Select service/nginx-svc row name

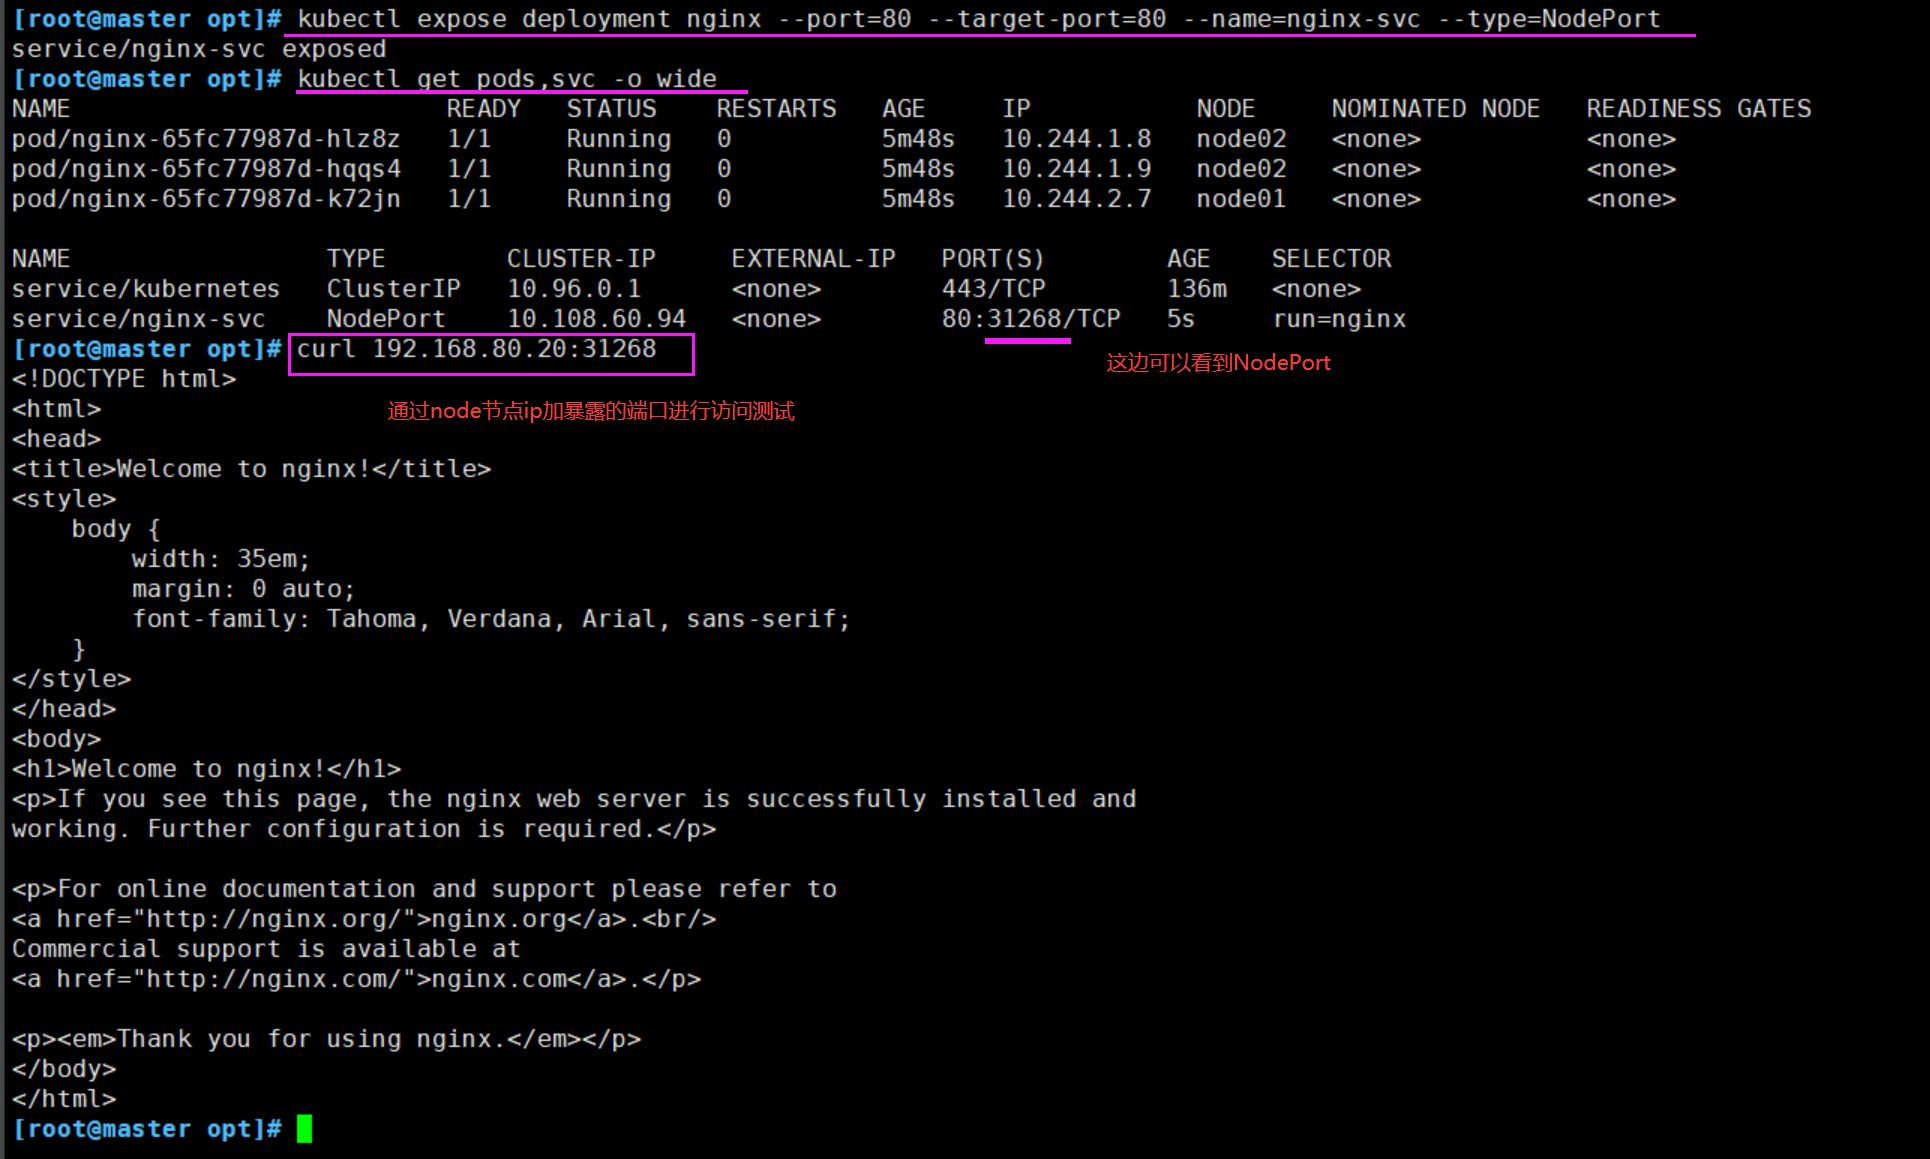[139, 319]
